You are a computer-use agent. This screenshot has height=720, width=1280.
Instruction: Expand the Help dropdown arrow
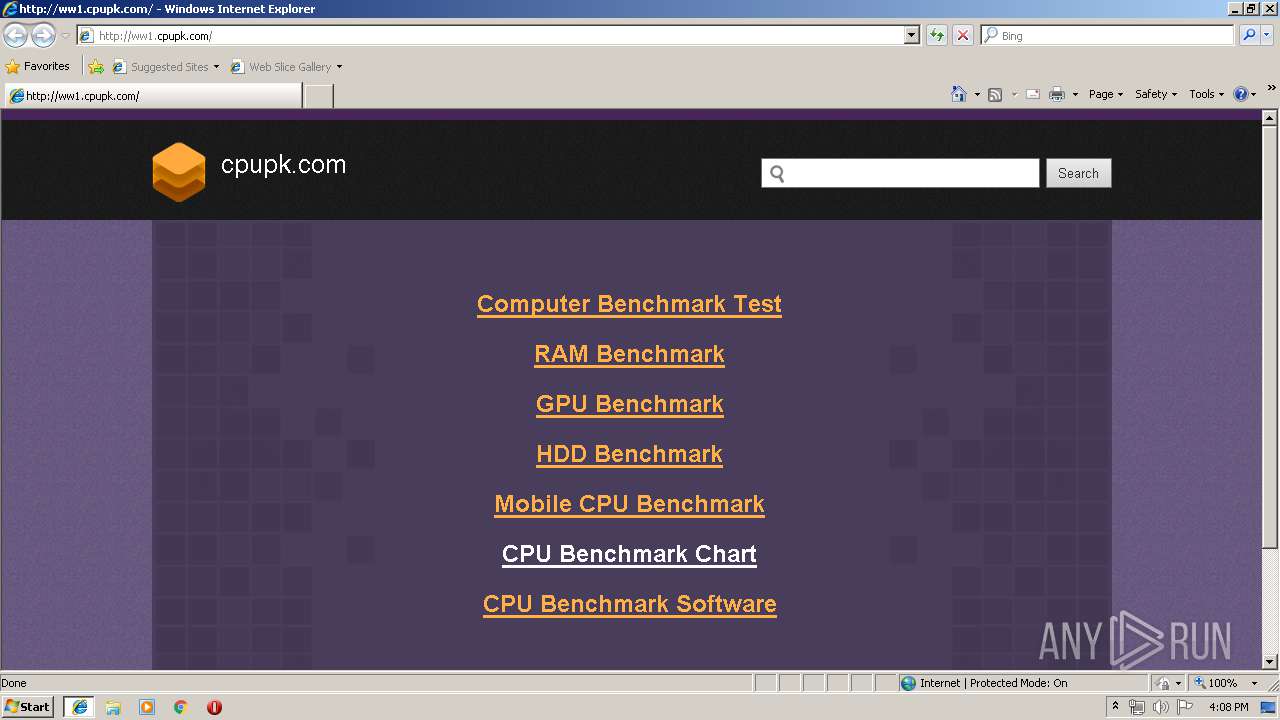[x=1255, y=95]
